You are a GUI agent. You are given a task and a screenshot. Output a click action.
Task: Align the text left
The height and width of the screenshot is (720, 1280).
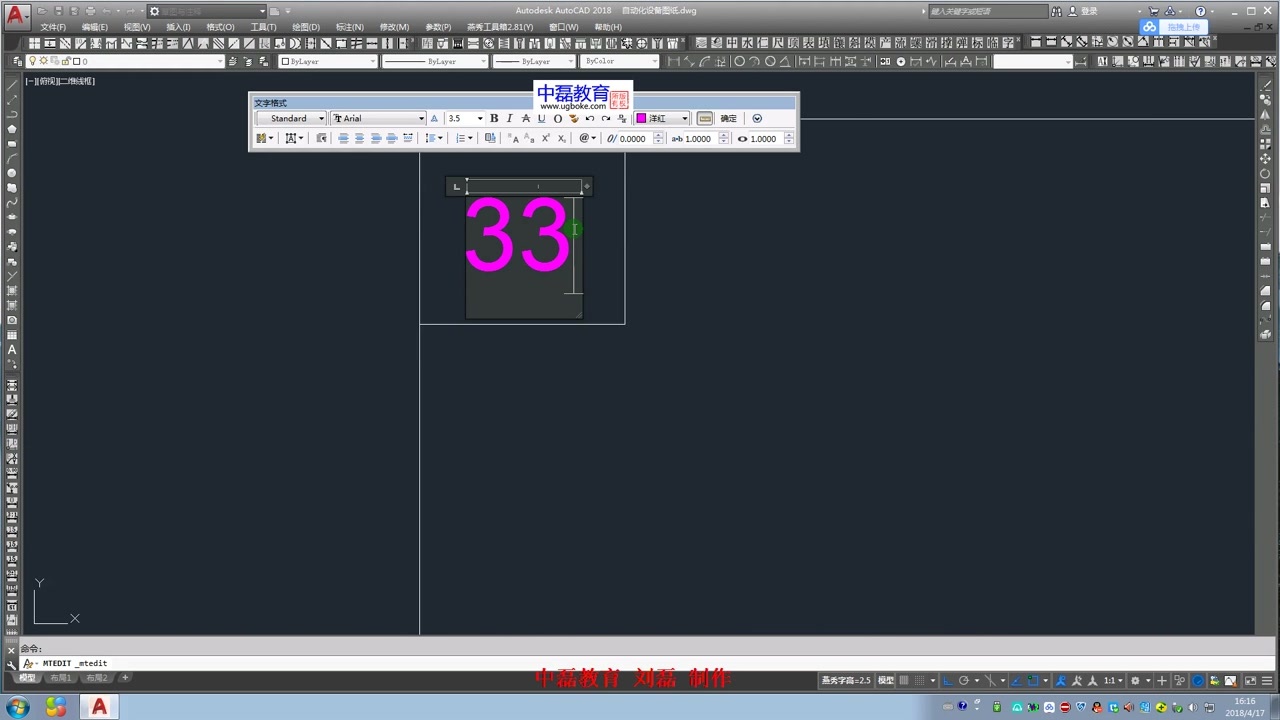(343, 138)
